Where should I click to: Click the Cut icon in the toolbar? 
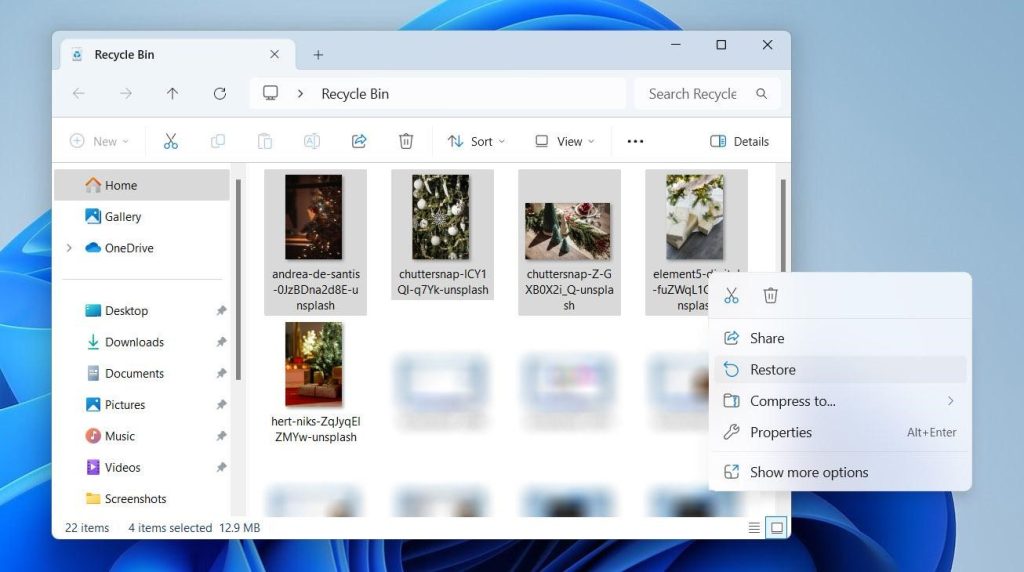[x=170, y=141]
